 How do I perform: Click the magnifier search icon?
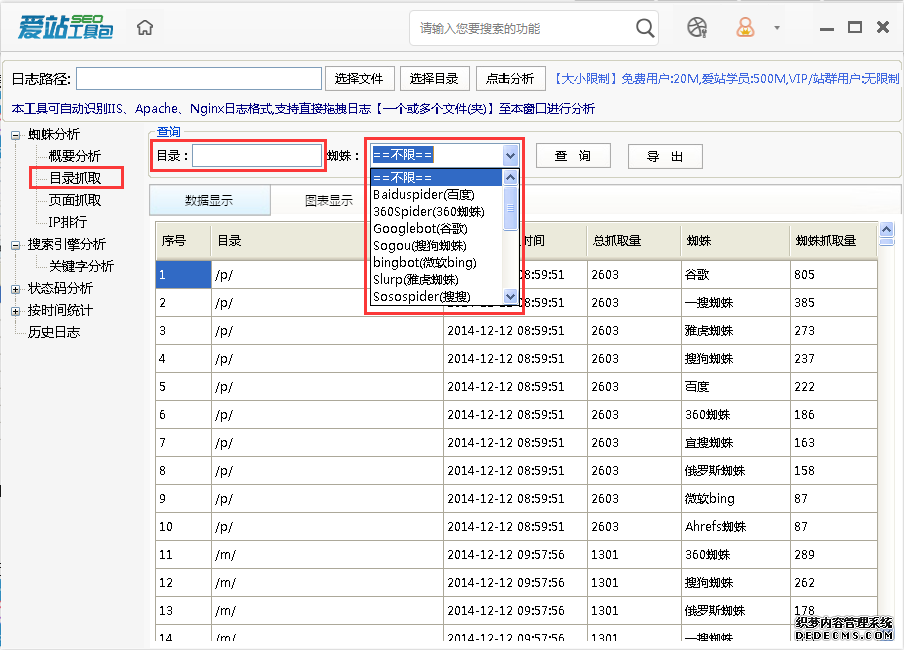click(x=646, y=28)
